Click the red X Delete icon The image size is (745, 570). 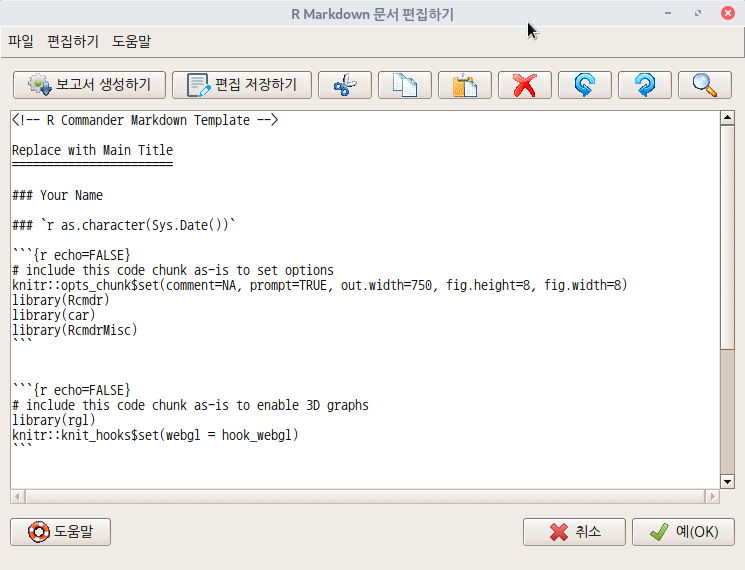tap(525, 85)
